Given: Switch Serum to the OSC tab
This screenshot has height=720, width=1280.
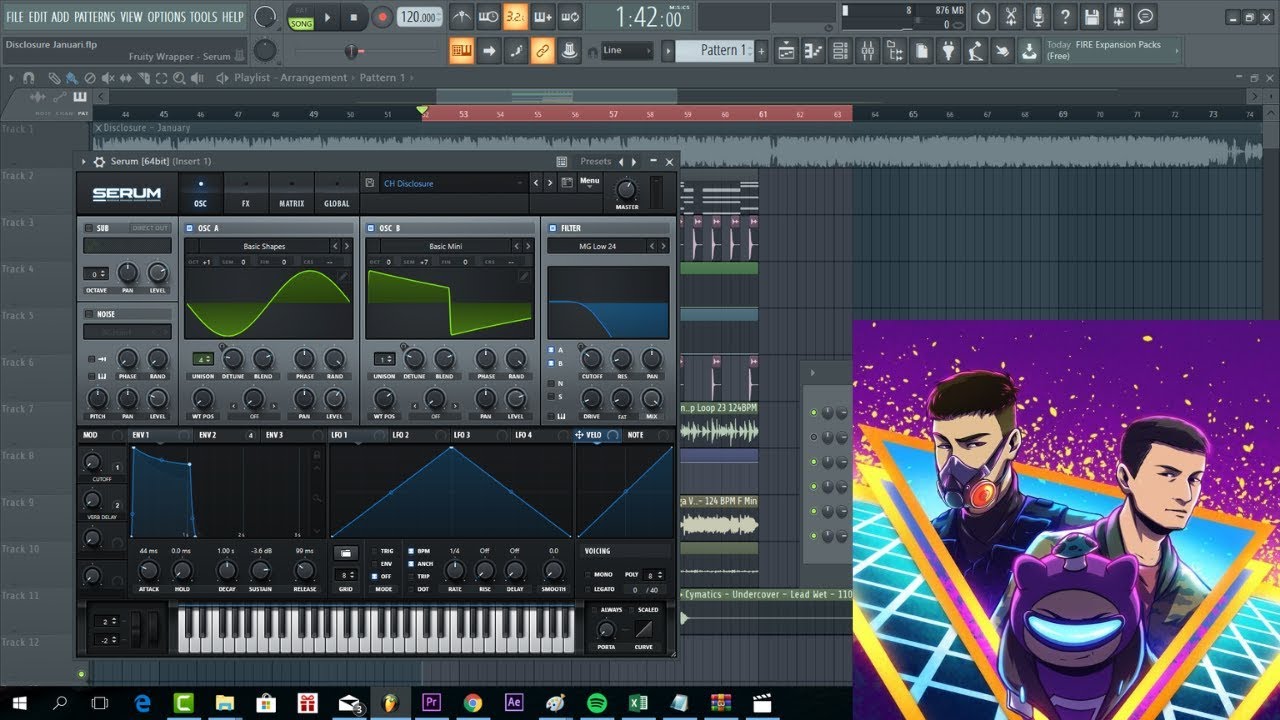Looking at the screenshot, I should click(200, 192).
